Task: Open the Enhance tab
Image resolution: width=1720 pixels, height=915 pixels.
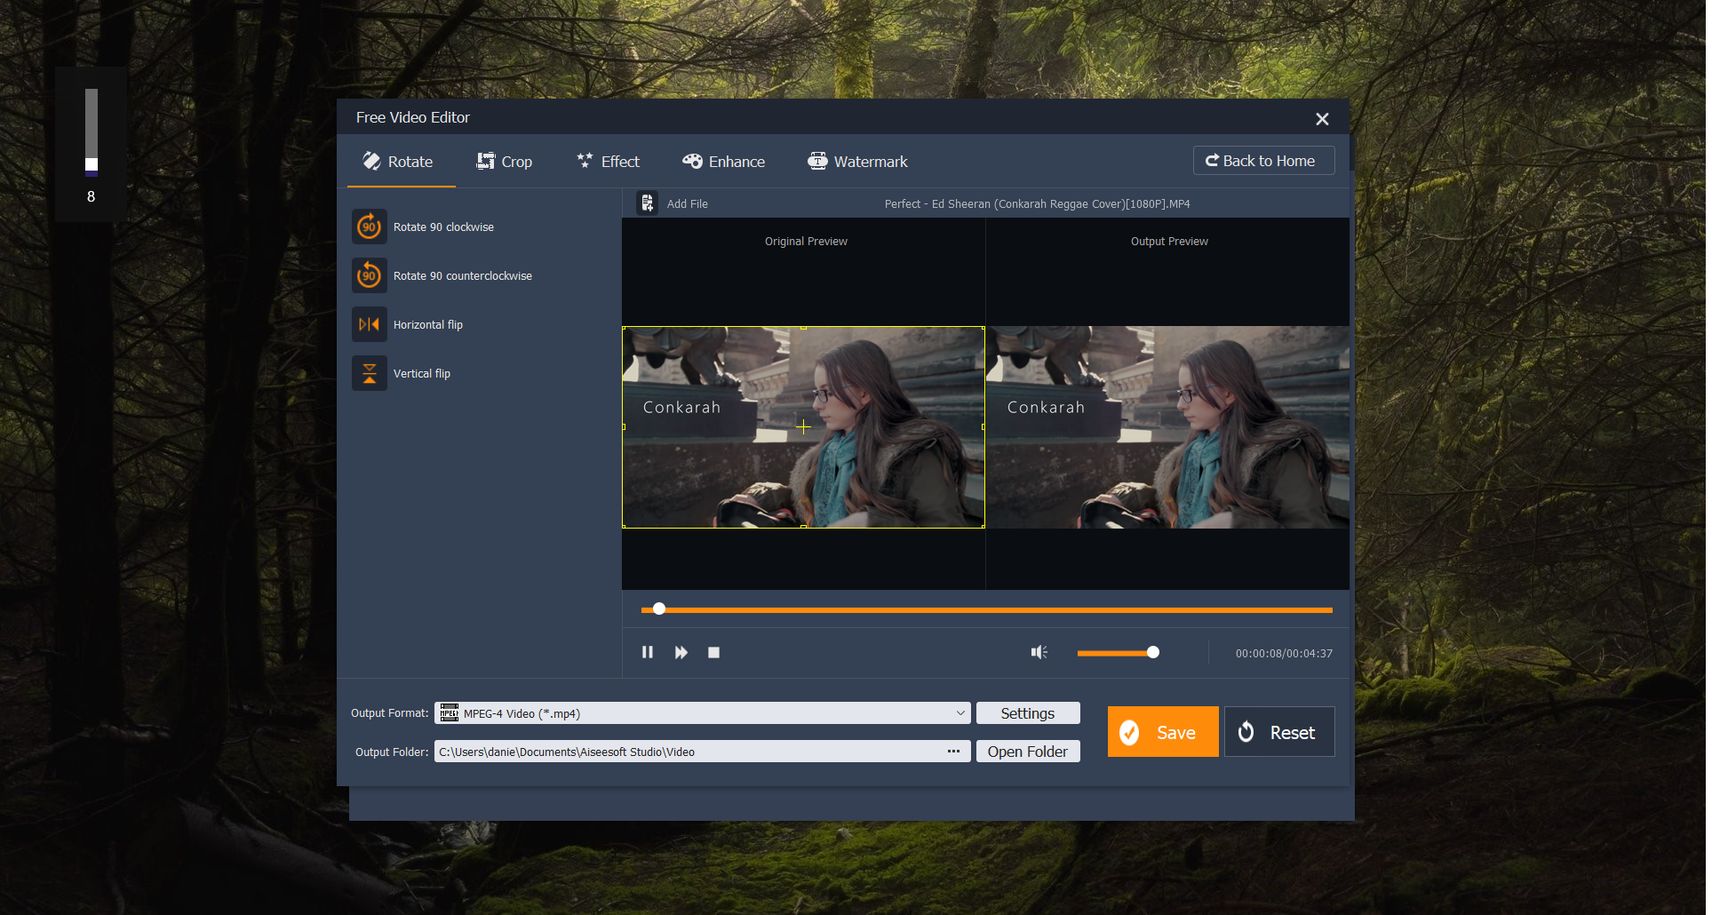Action: (x=724, y=161)
